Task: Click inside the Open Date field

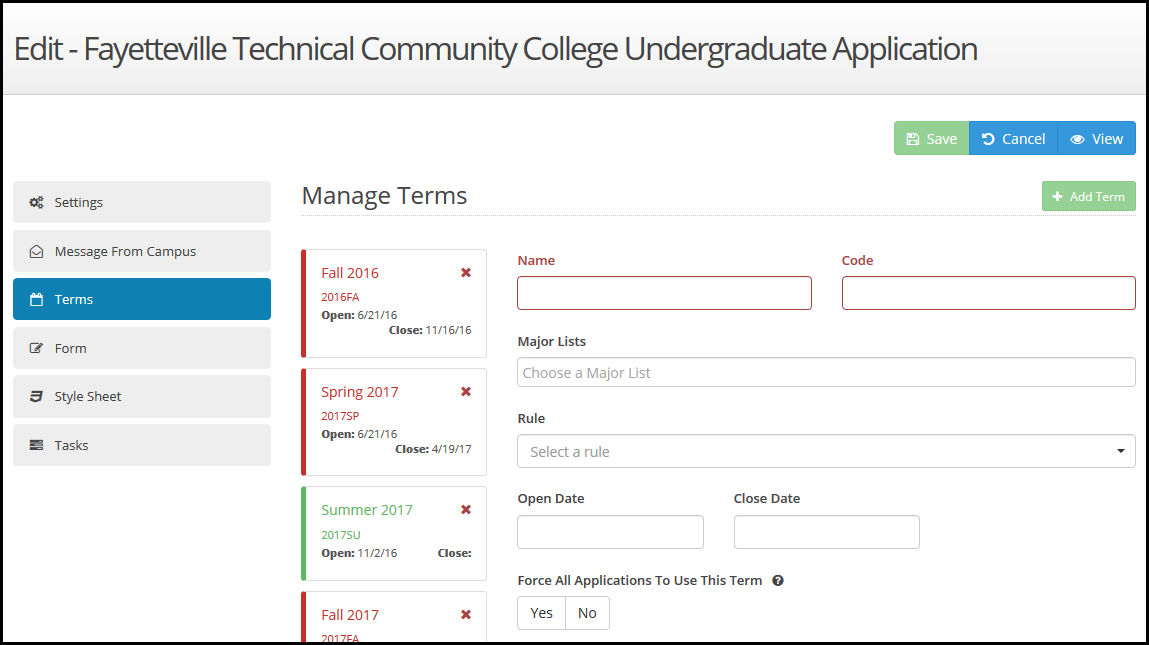Action: point(610,532)
